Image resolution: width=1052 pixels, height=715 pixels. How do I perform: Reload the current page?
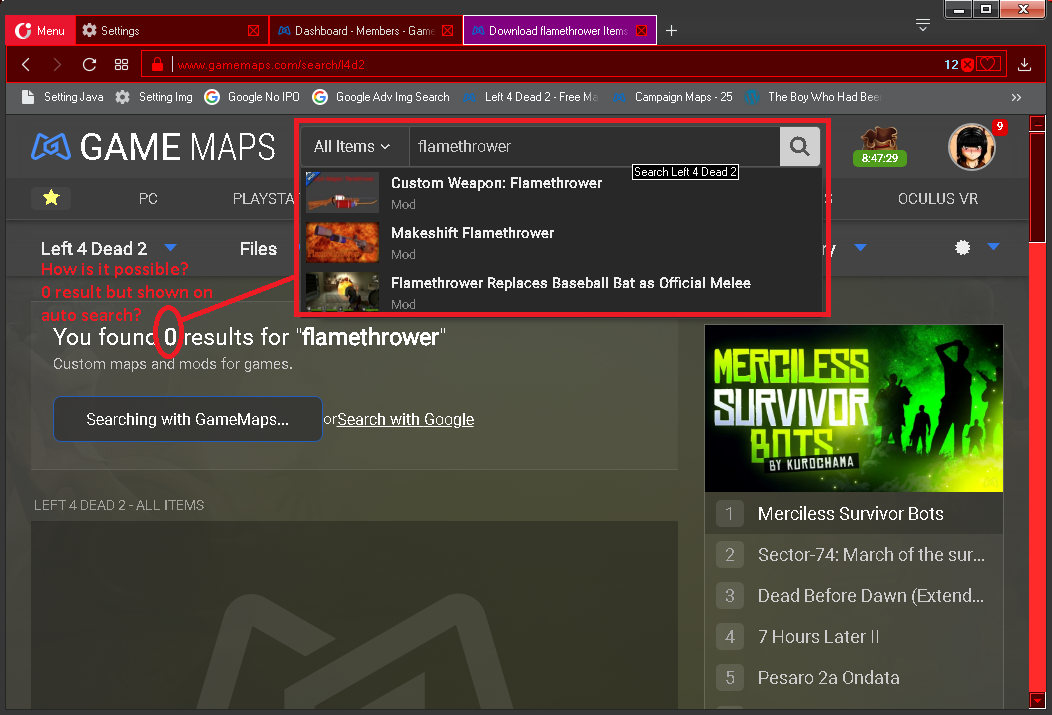click(x=90, y=63)
